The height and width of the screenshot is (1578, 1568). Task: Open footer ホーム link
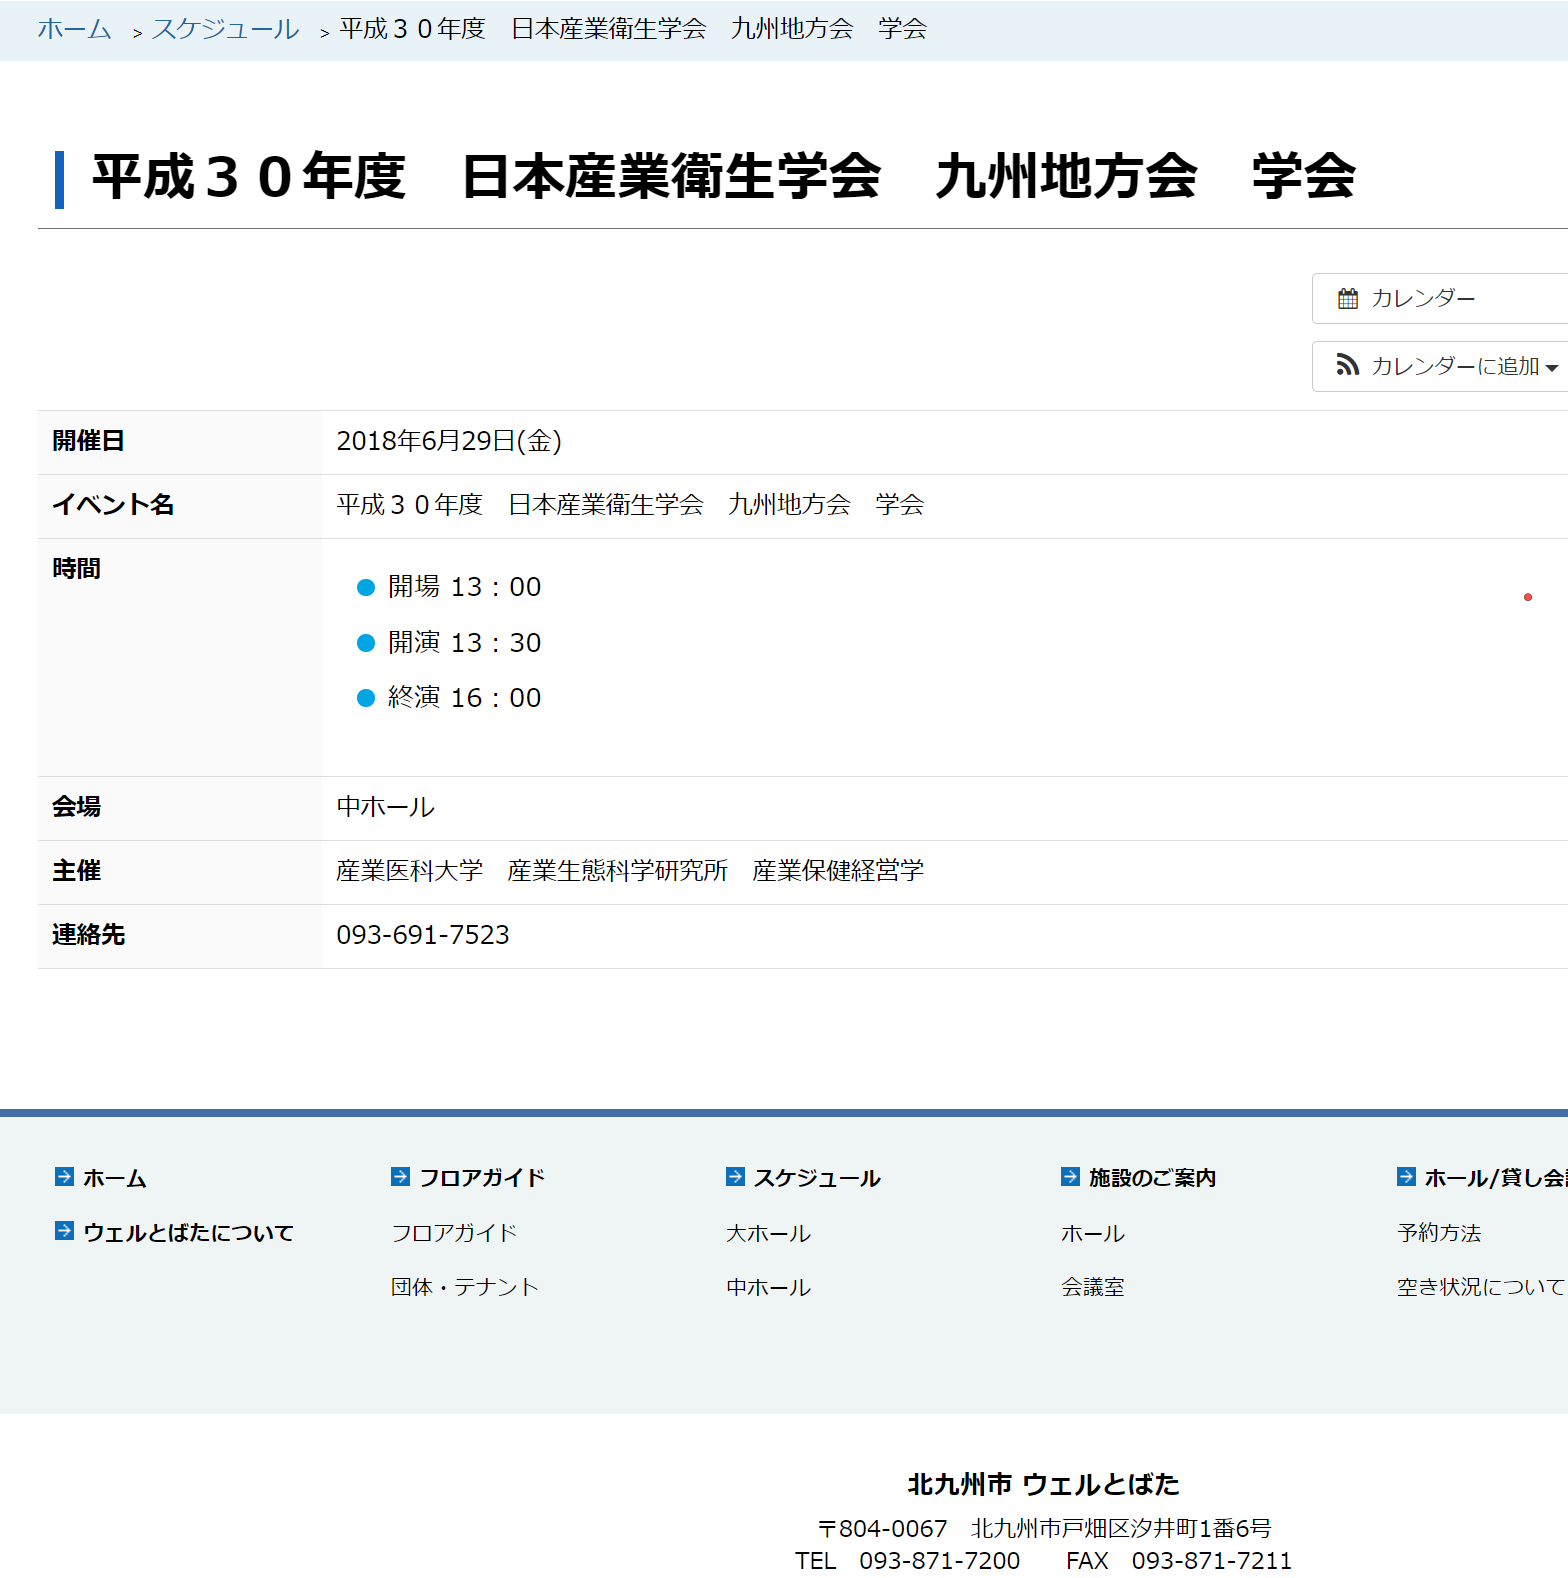(x=115, y=1178)
